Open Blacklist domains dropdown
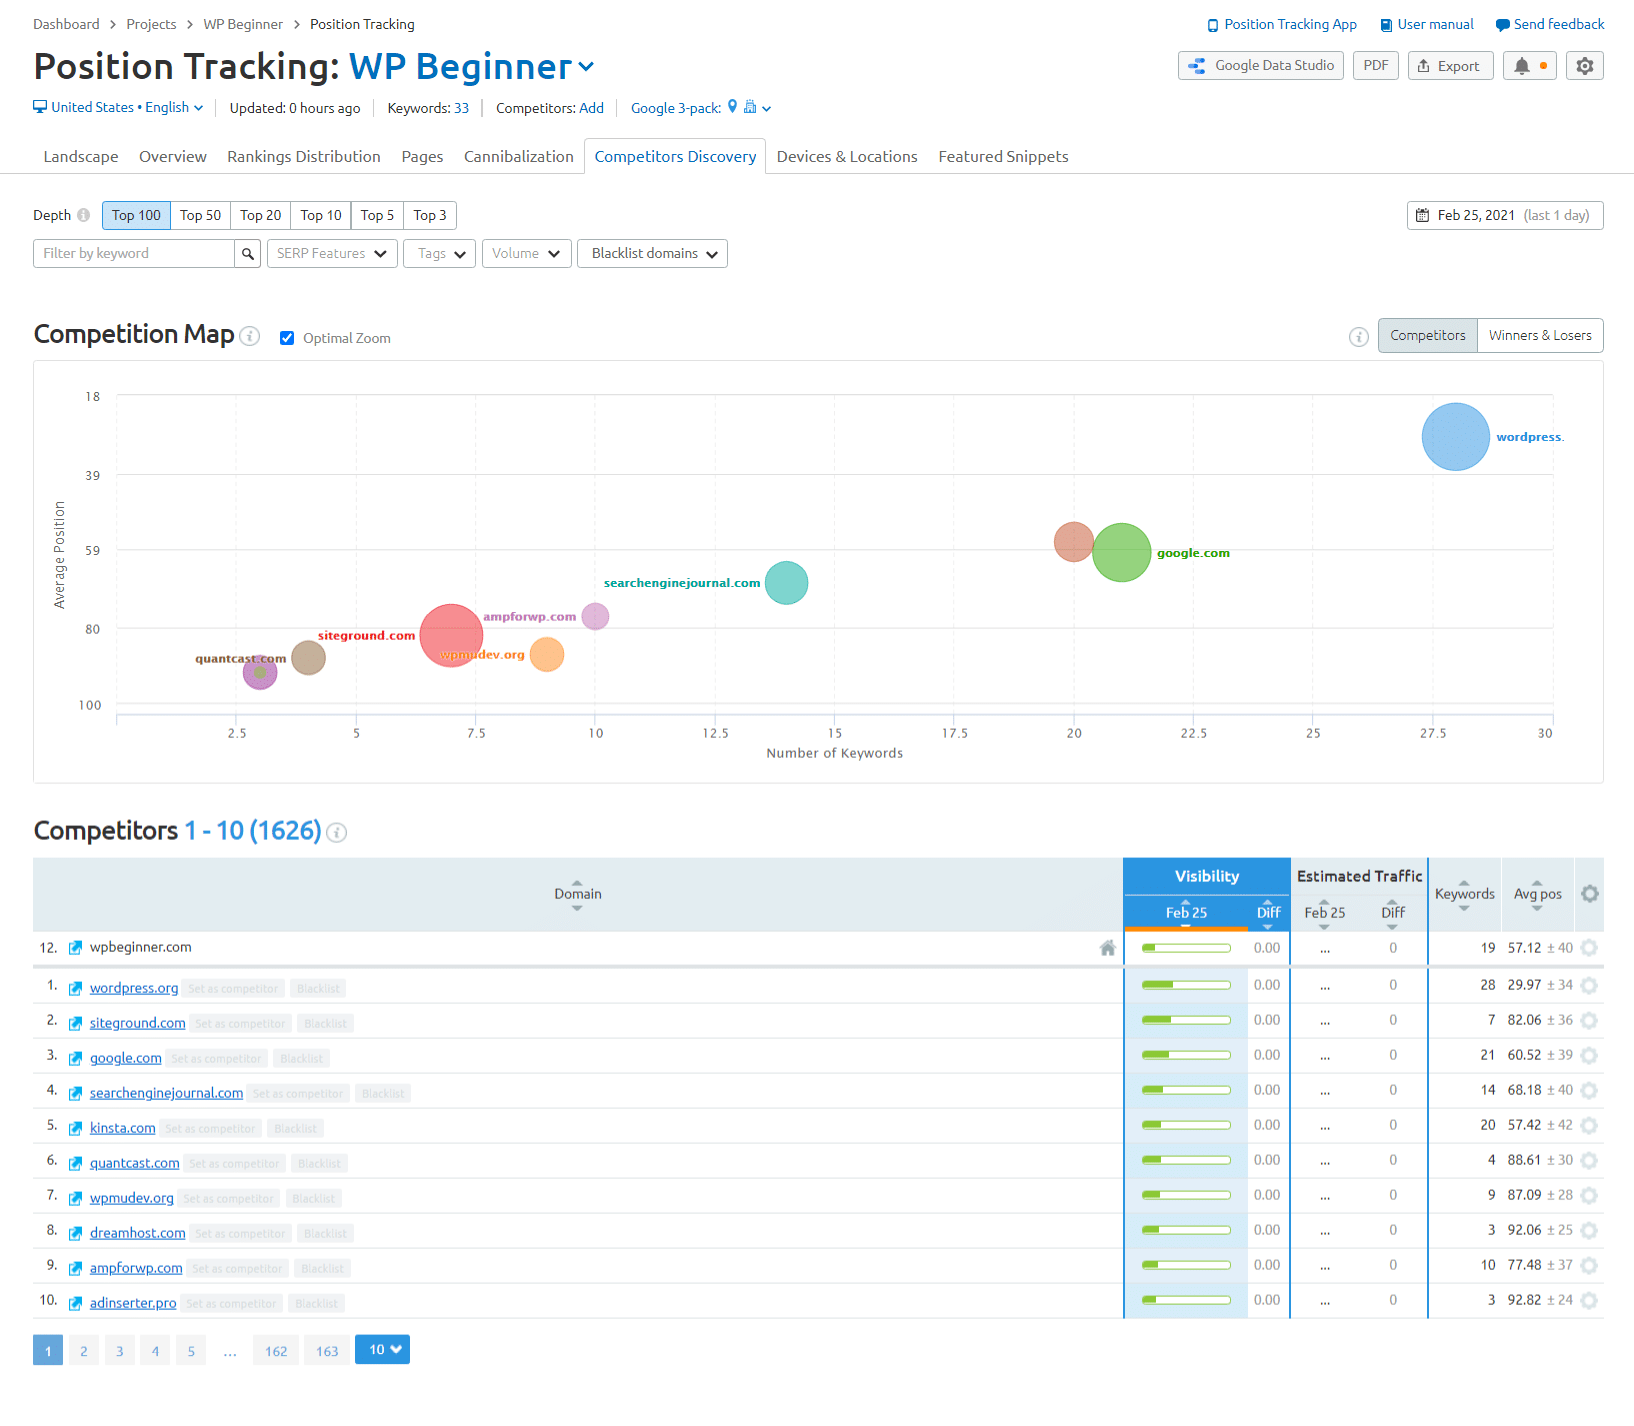The image size is (1634, 1426). [x=652, y=254]
